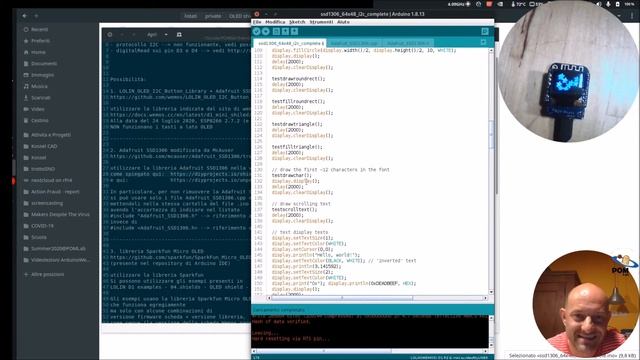Screen dimensions: 640x360
Task: Switch to the second Adafruit_SSD1306 tab
Action: pos(354,43)
